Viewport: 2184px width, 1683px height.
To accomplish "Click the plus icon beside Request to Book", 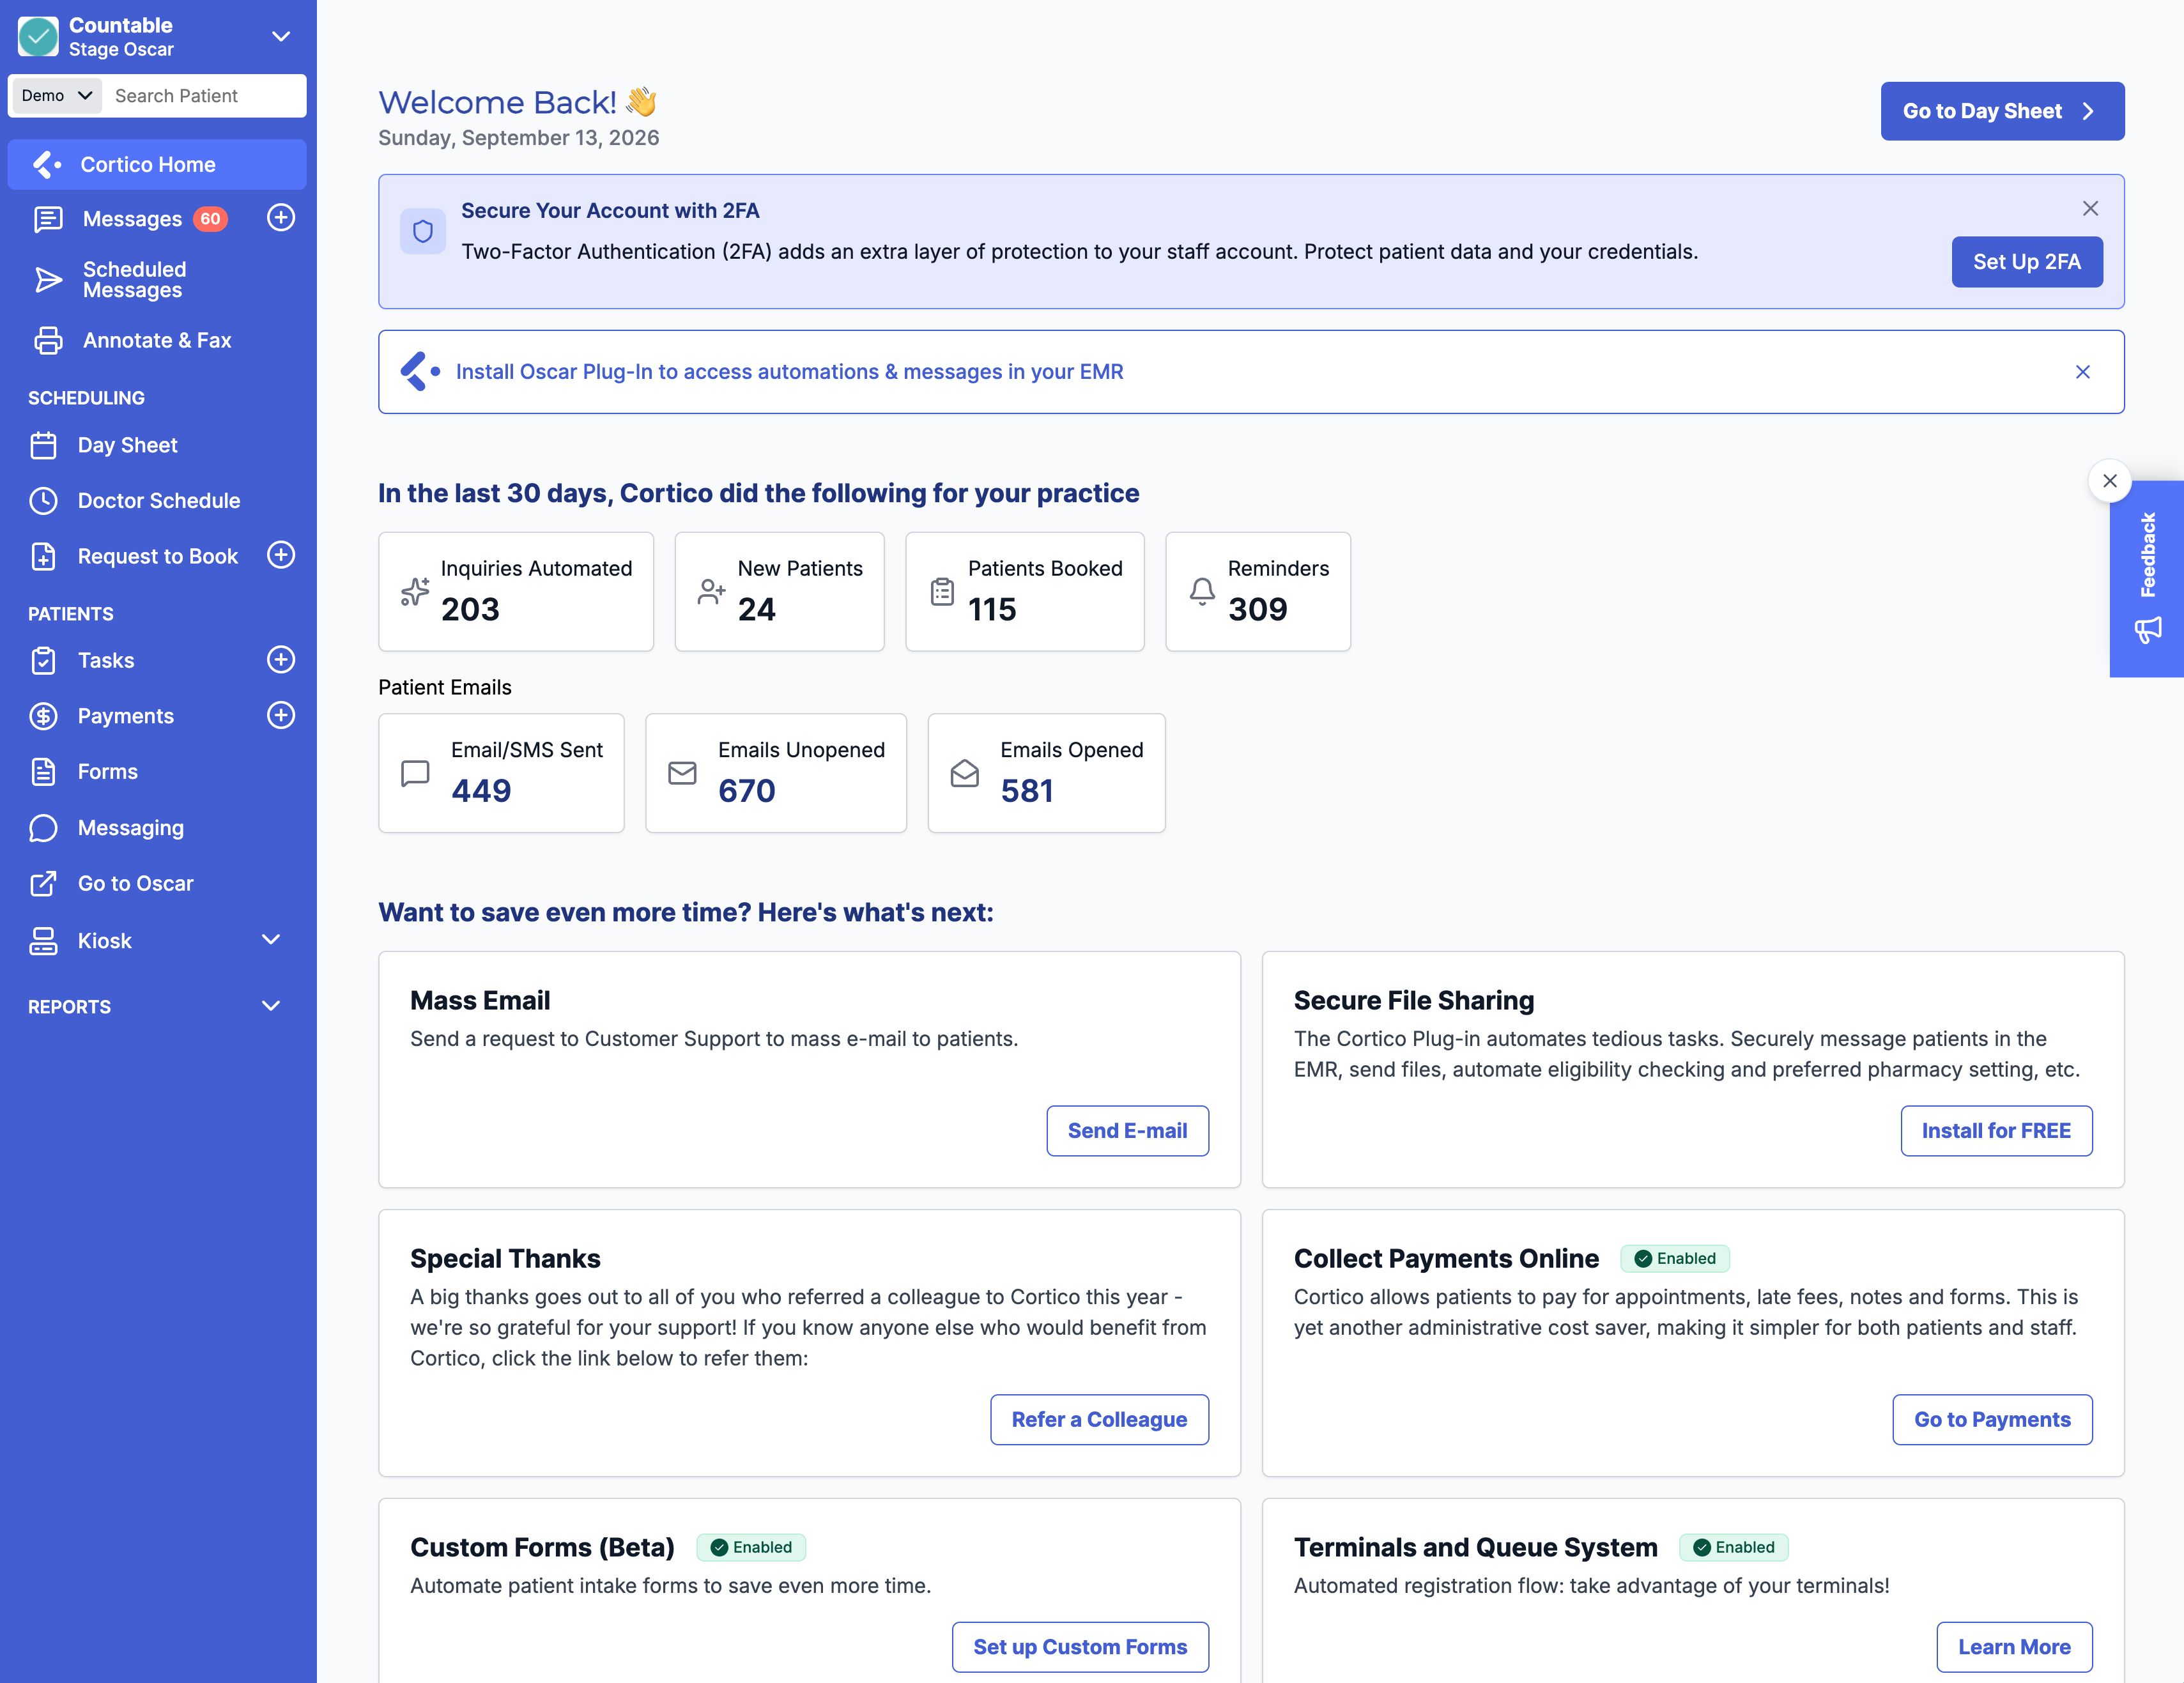I will click(x=281, y=555).
